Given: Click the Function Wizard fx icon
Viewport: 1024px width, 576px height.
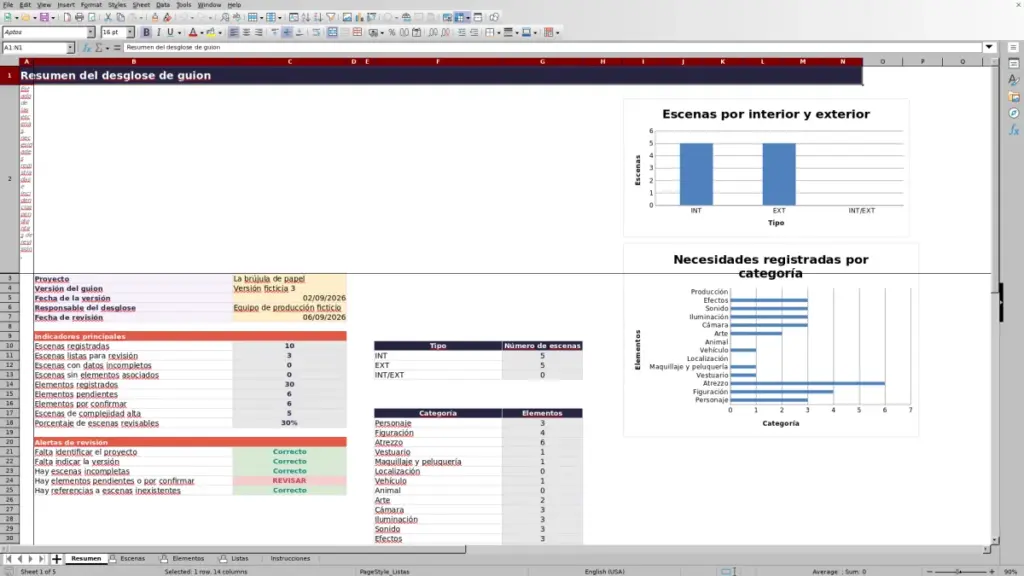Looking at the screenshot, I should coord(86,48).
